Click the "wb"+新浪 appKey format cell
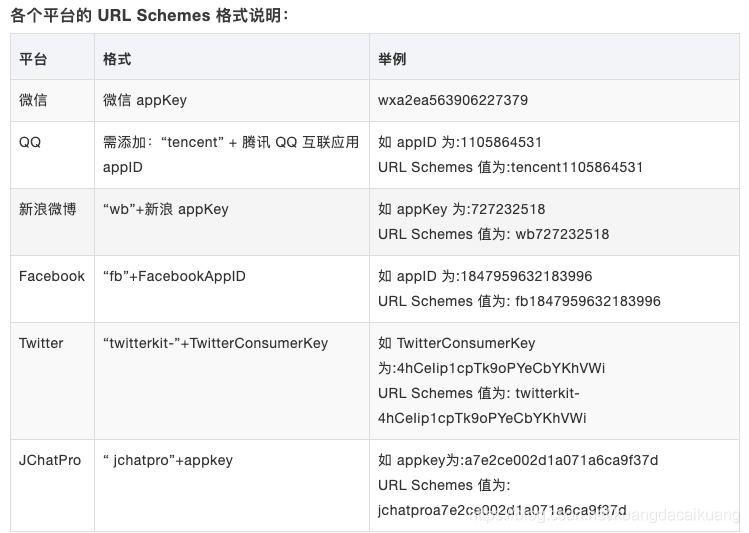 point(166,209)
